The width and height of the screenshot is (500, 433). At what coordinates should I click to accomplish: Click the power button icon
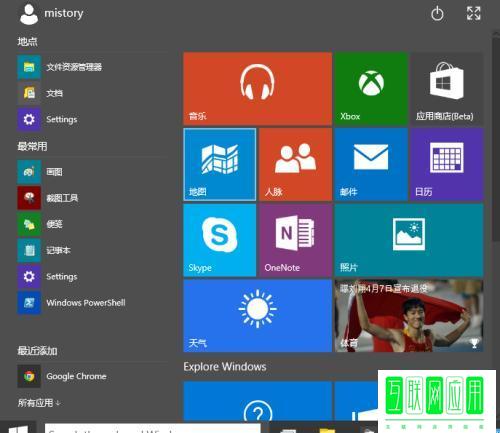[437, 14]
